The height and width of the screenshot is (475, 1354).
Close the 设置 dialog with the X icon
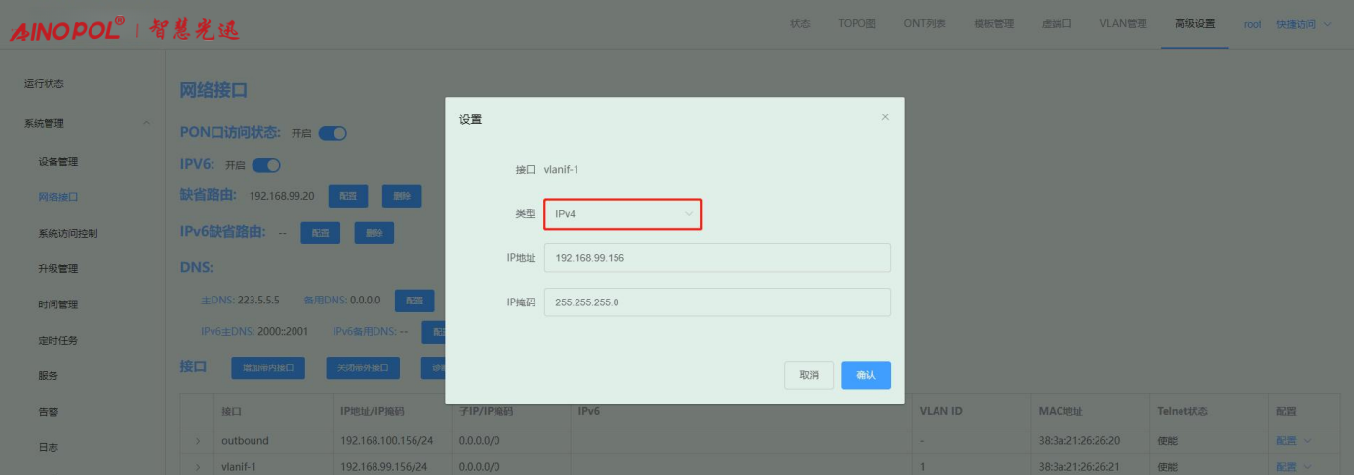coord(884,118)
